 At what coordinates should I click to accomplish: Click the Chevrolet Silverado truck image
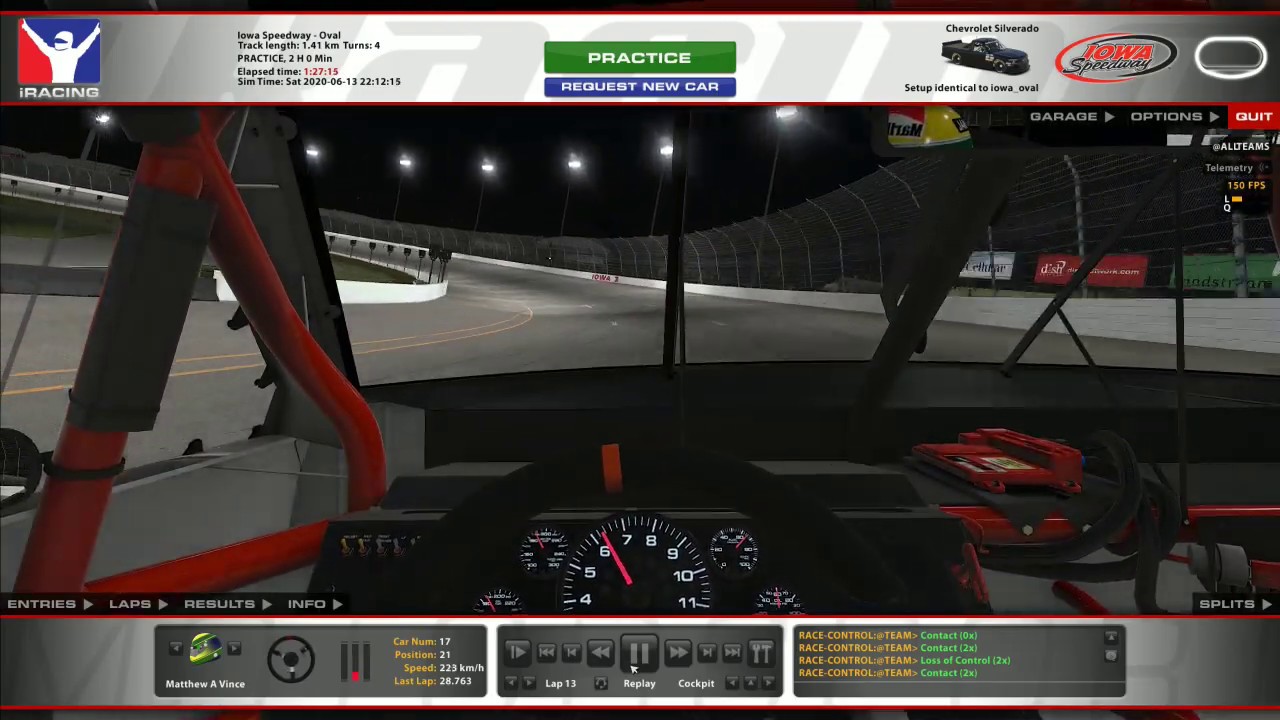tap(986, 57)
